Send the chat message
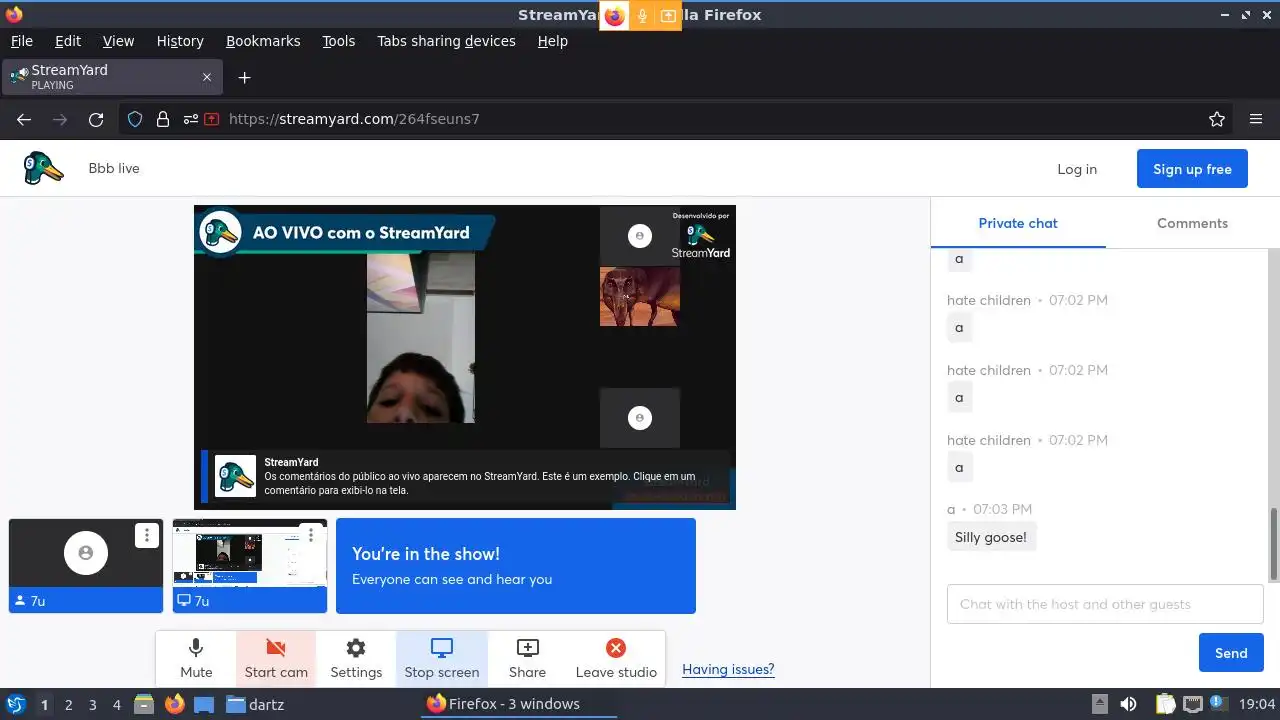This screenshot has width=1280, height=720. (x=1231, y=653)
